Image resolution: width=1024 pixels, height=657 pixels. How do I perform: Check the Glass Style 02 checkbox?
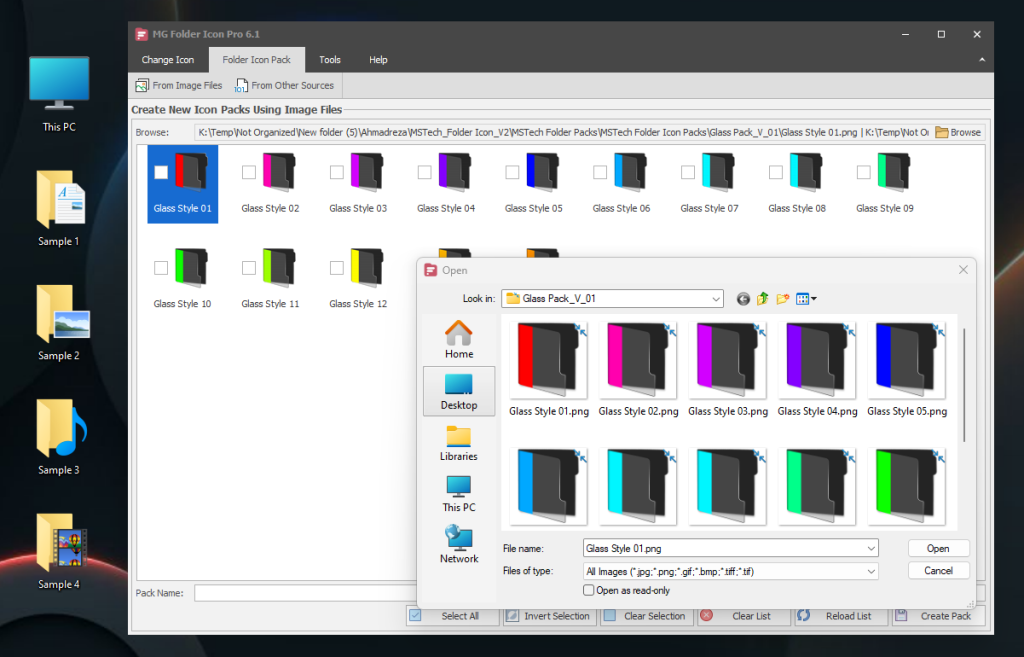click(248, 172)
